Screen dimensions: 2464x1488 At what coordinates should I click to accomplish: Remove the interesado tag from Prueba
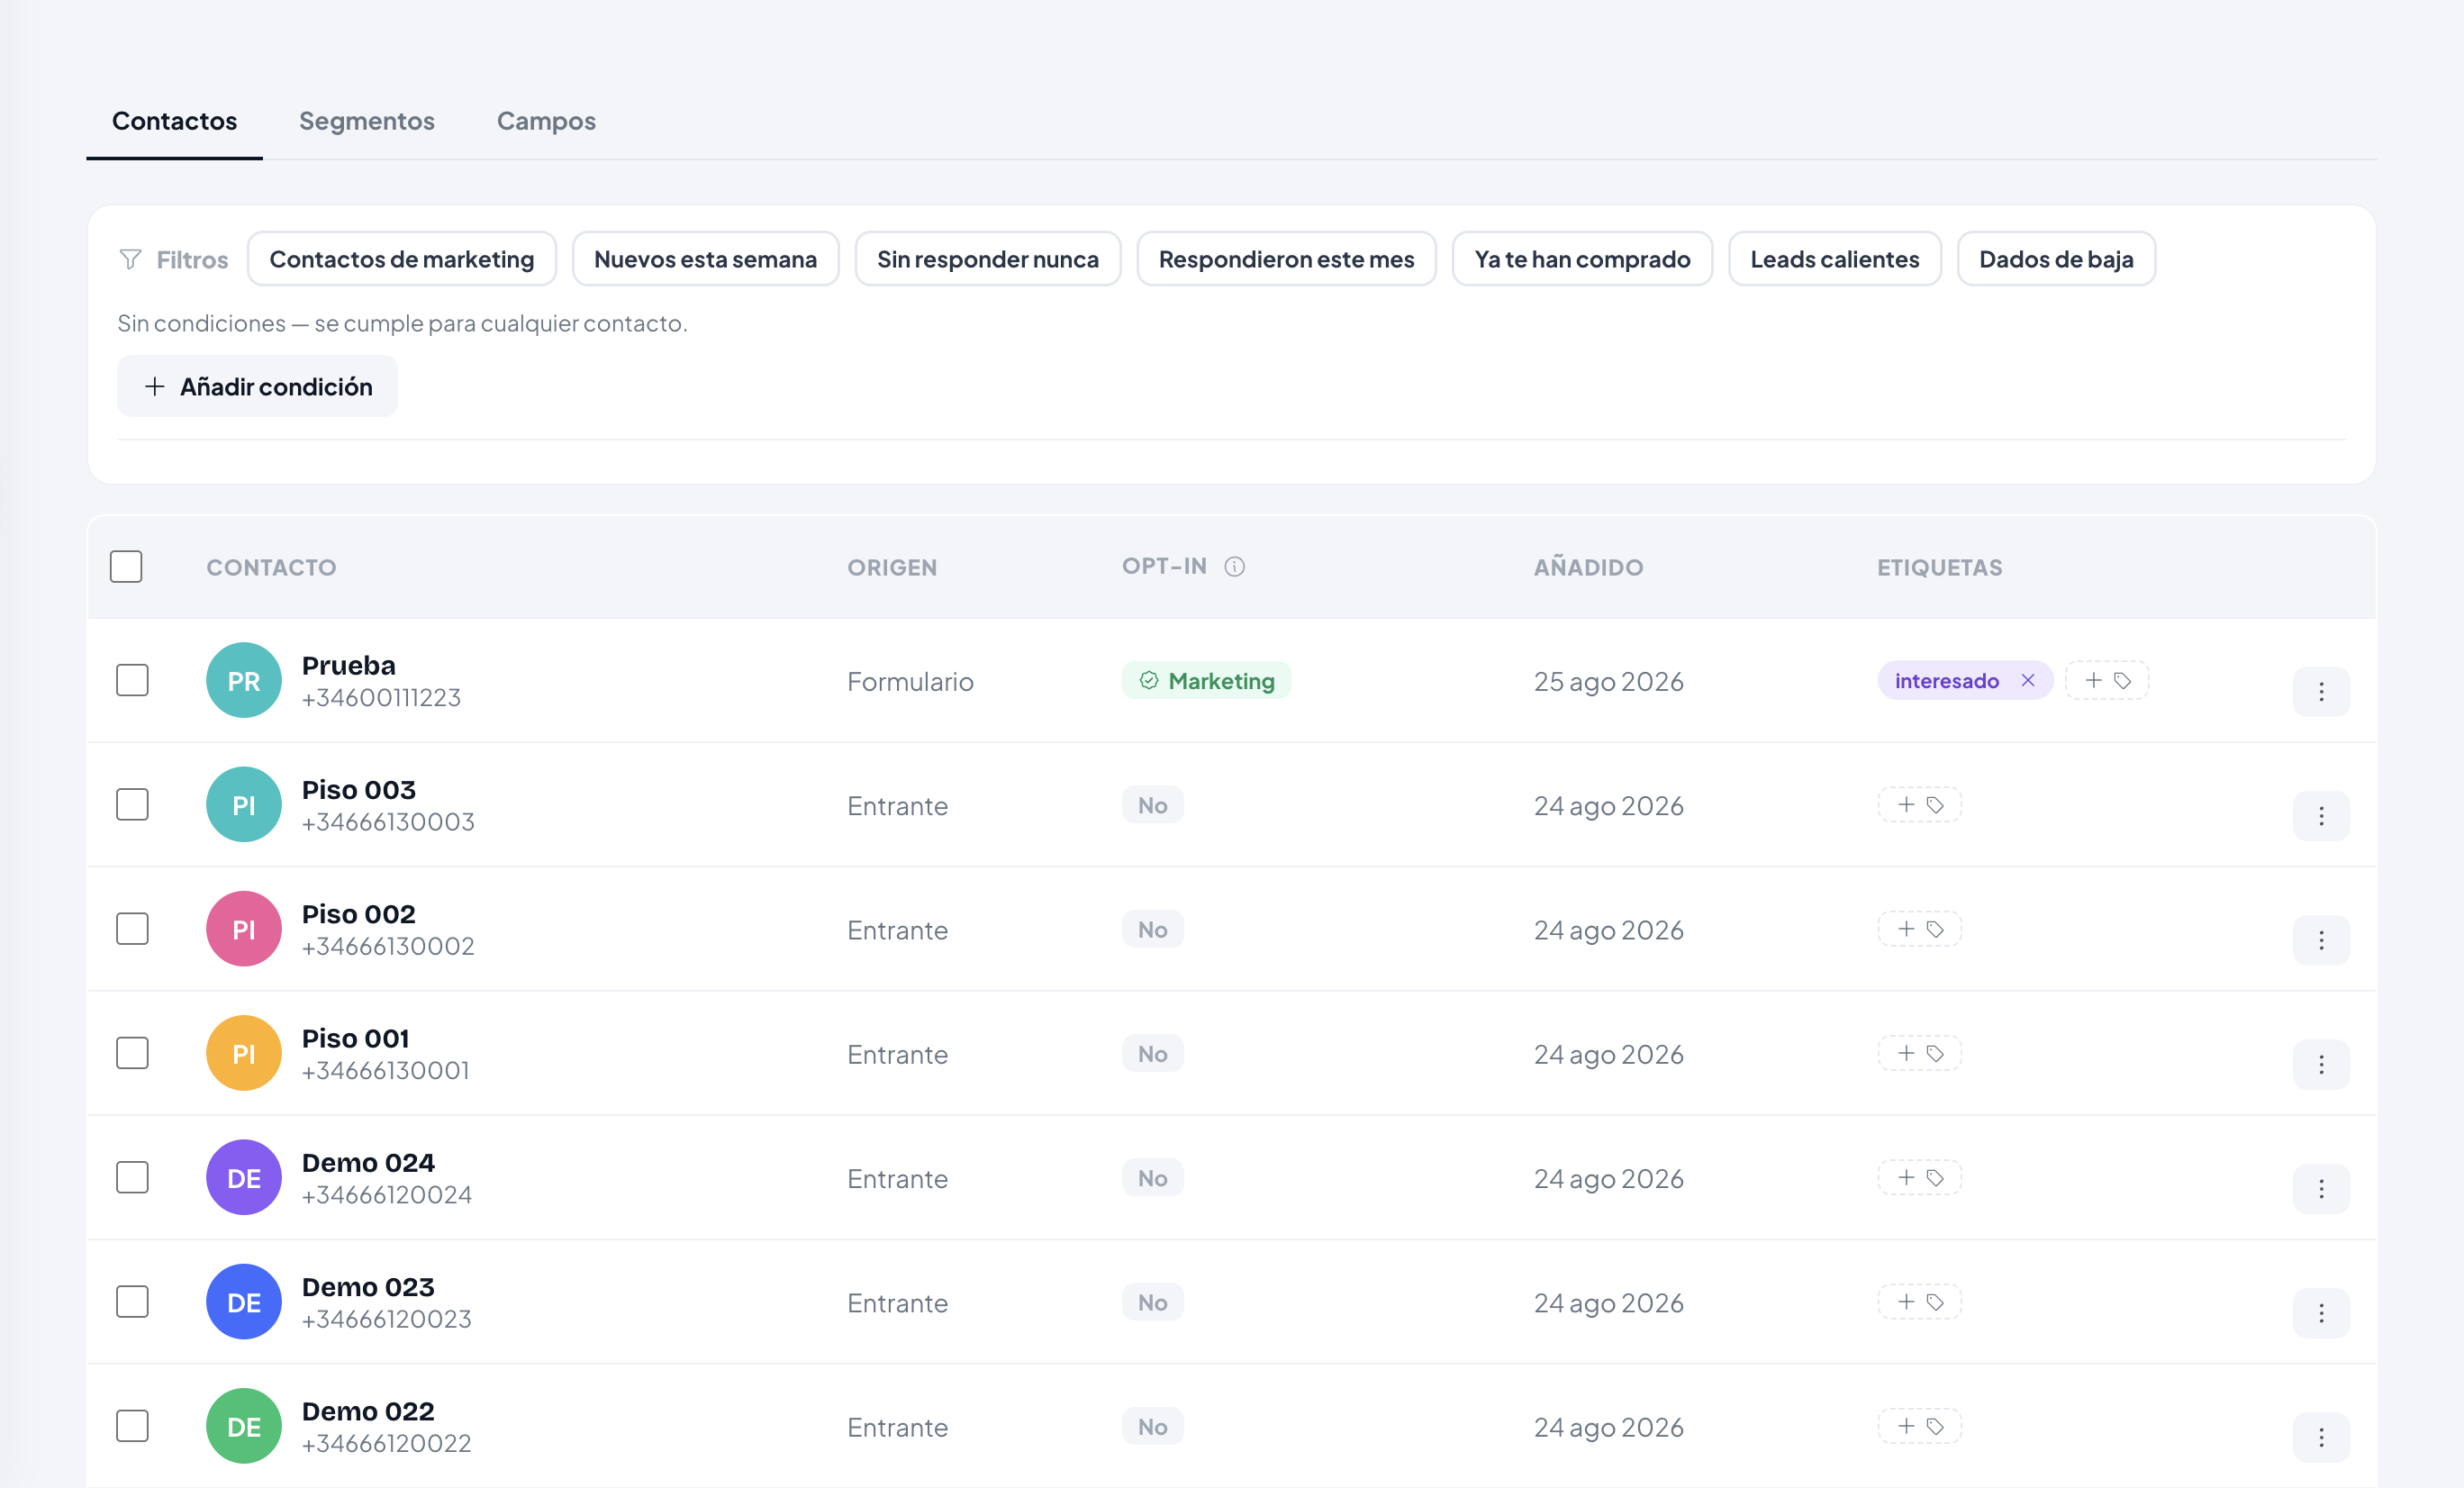coord(2028,681)
